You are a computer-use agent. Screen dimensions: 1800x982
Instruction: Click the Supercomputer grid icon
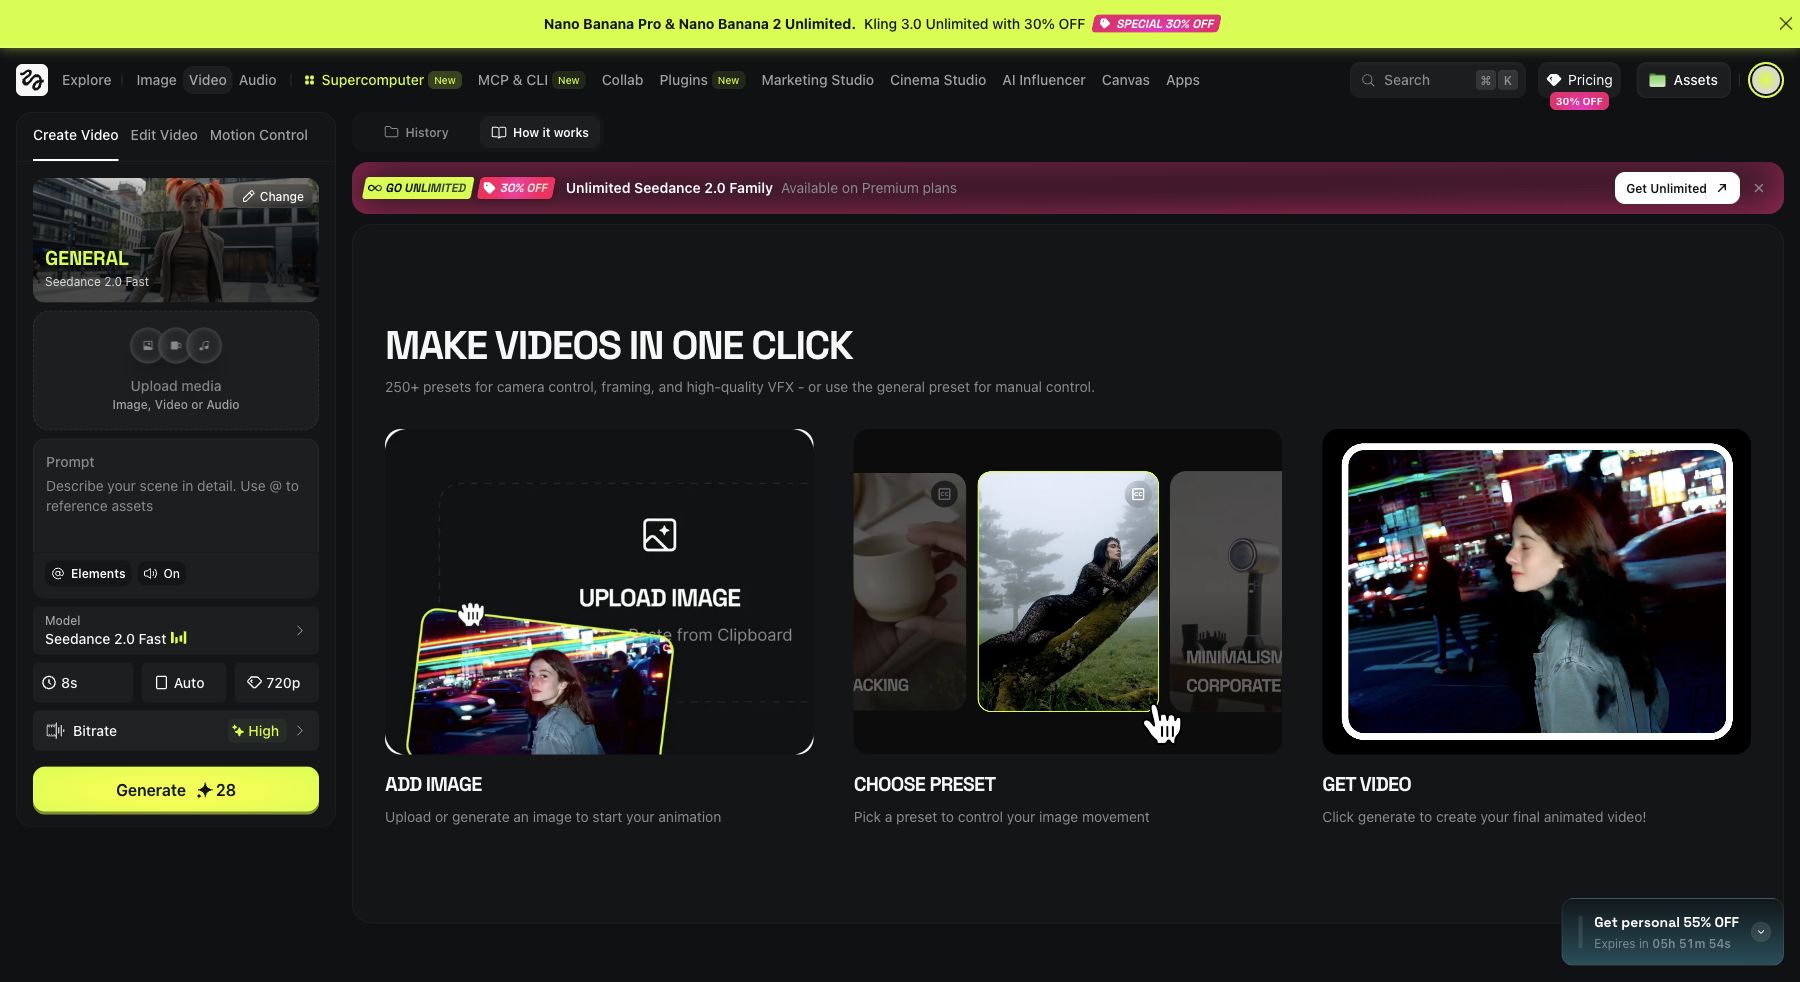click(310, 80)
